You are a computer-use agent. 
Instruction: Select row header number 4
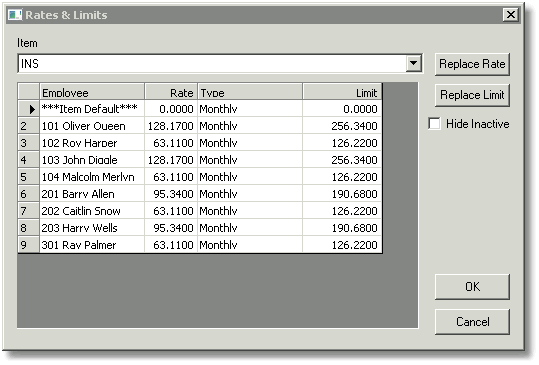[29, 160]
